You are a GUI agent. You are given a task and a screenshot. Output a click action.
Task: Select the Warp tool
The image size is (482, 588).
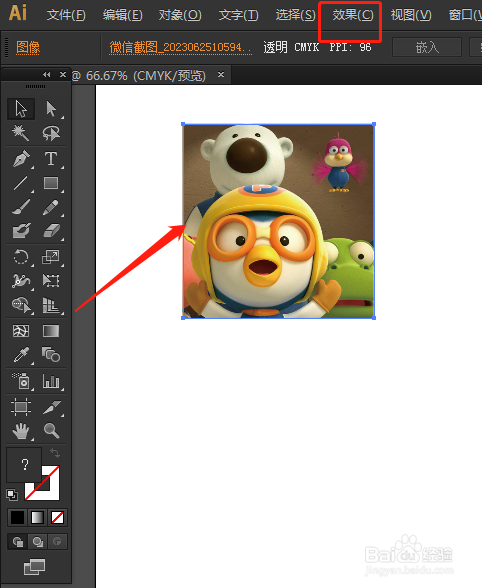[x=21, y=281]
